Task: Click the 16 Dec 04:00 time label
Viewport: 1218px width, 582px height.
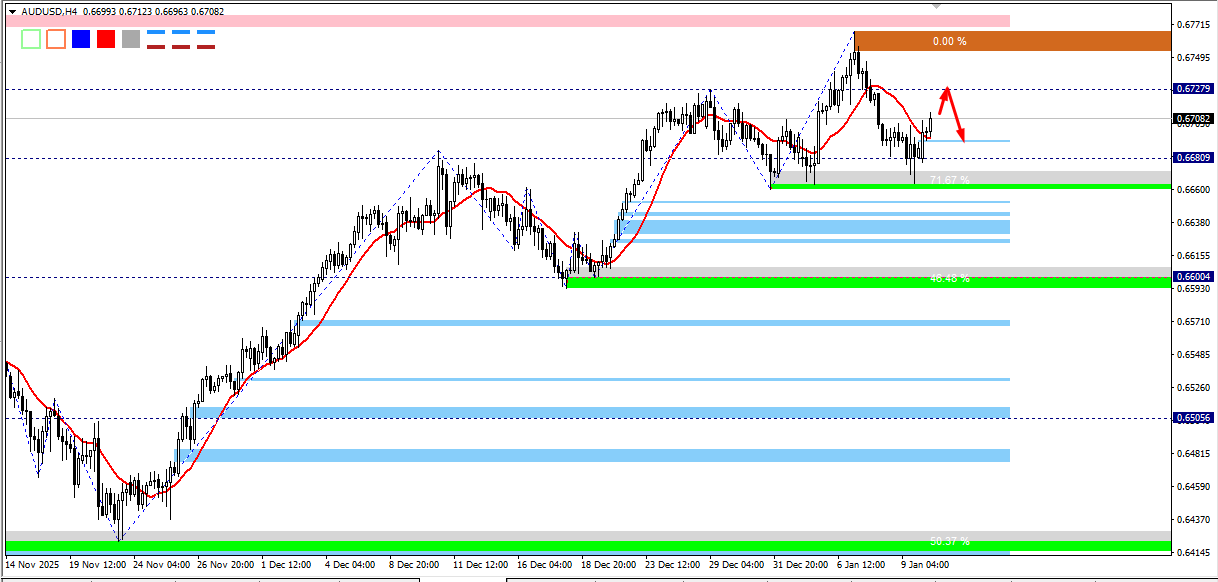Action: click(546, 565)
